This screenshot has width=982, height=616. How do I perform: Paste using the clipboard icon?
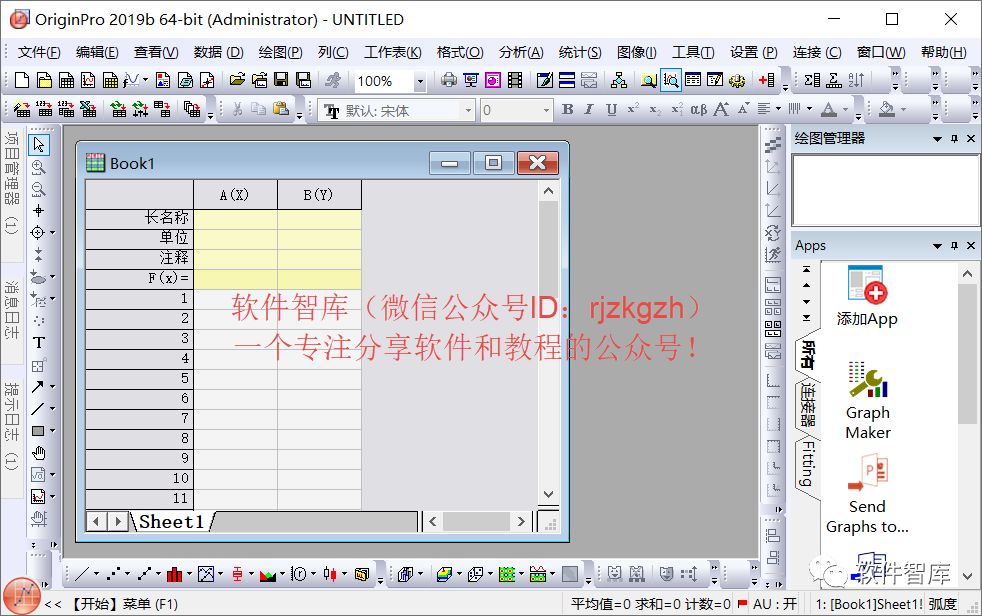[x=281, y=109]
